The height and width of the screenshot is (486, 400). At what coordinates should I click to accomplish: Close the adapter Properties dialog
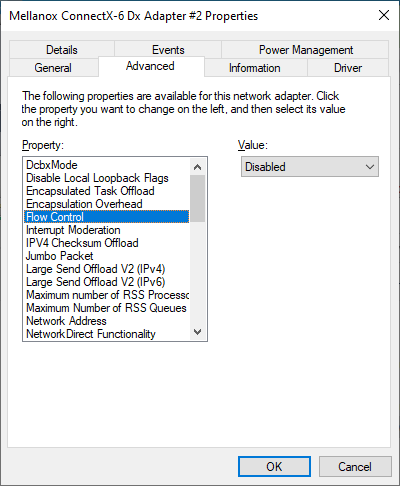pyautogui.click(x=384, y=15)
